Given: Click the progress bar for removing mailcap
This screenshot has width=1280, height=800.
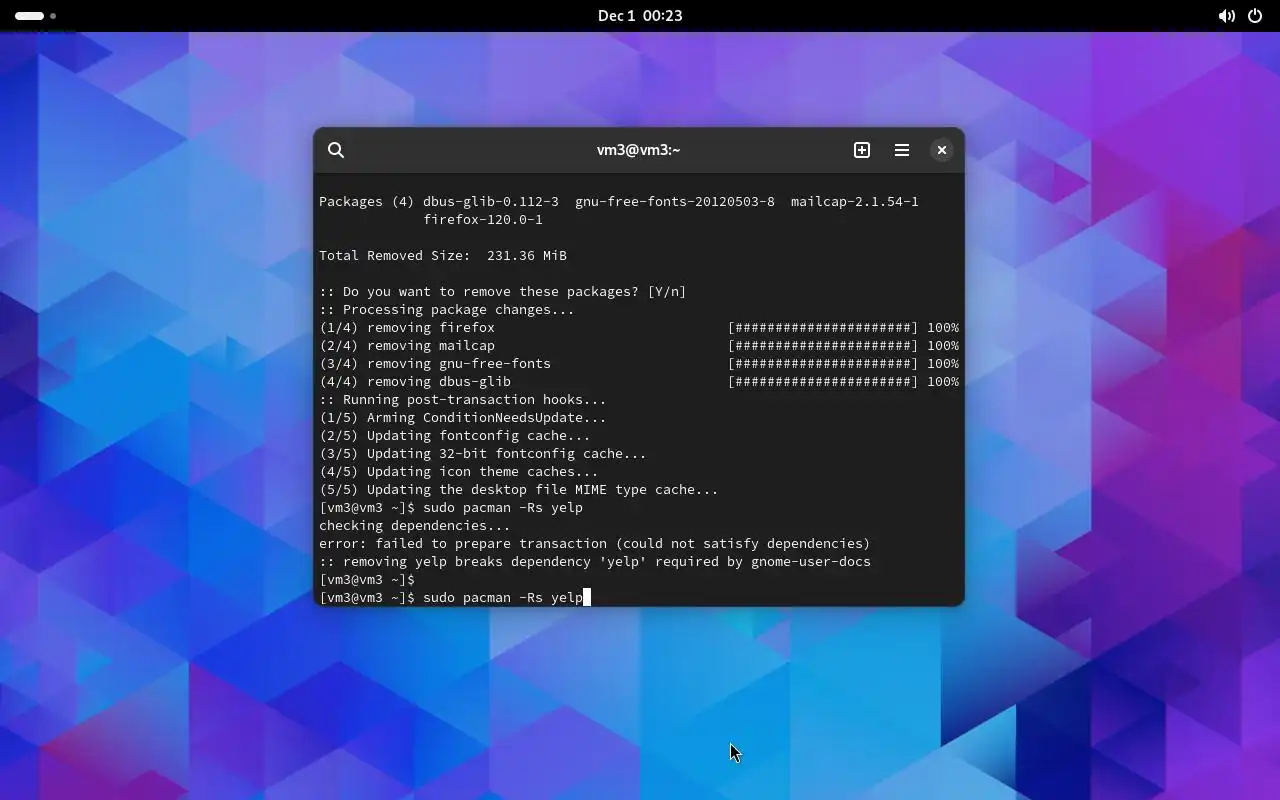Looking at the screenshot, I should point(823,346).
